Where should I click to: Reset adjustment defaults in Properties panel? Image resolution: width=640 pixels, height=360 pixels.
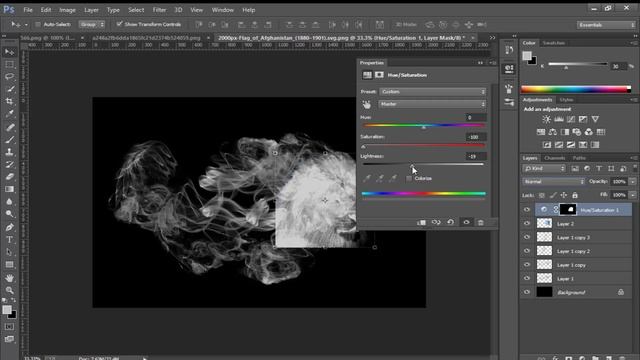click(451, 222)
